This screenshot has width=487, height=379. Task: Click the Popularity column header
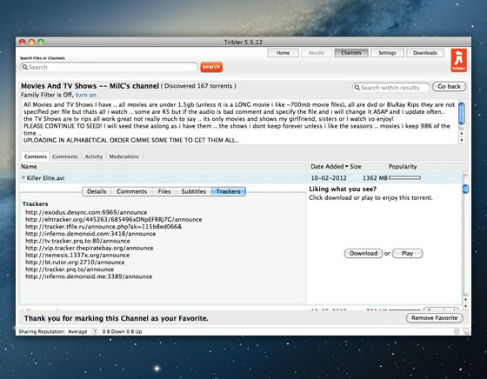coord(403,166)
